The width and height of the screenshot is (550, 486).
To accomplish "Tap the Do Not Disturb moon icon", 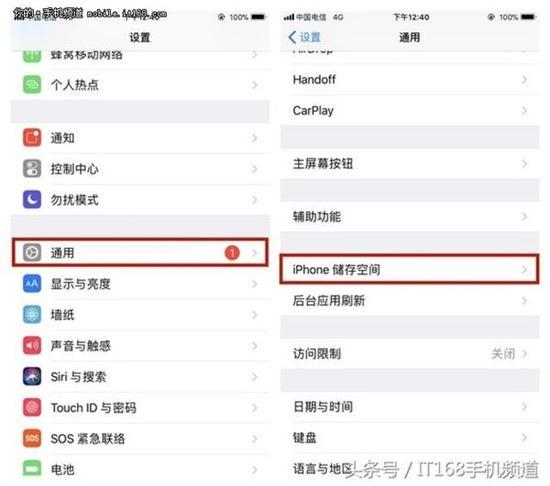I will (x=32, y=200).
